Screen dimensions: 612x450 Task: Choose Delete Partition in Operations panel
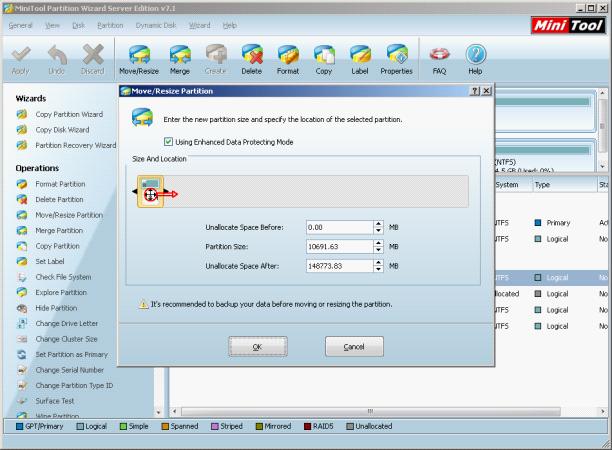(59, 199)
